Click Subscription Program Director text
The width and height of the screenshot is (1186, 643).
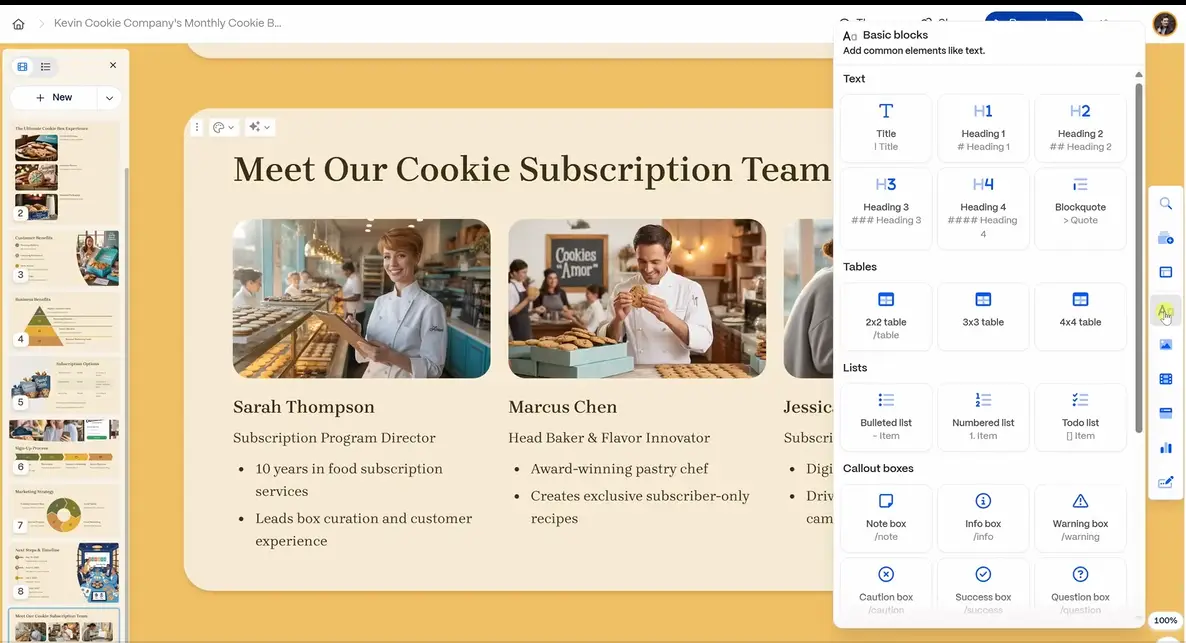[x=334, y=438]
